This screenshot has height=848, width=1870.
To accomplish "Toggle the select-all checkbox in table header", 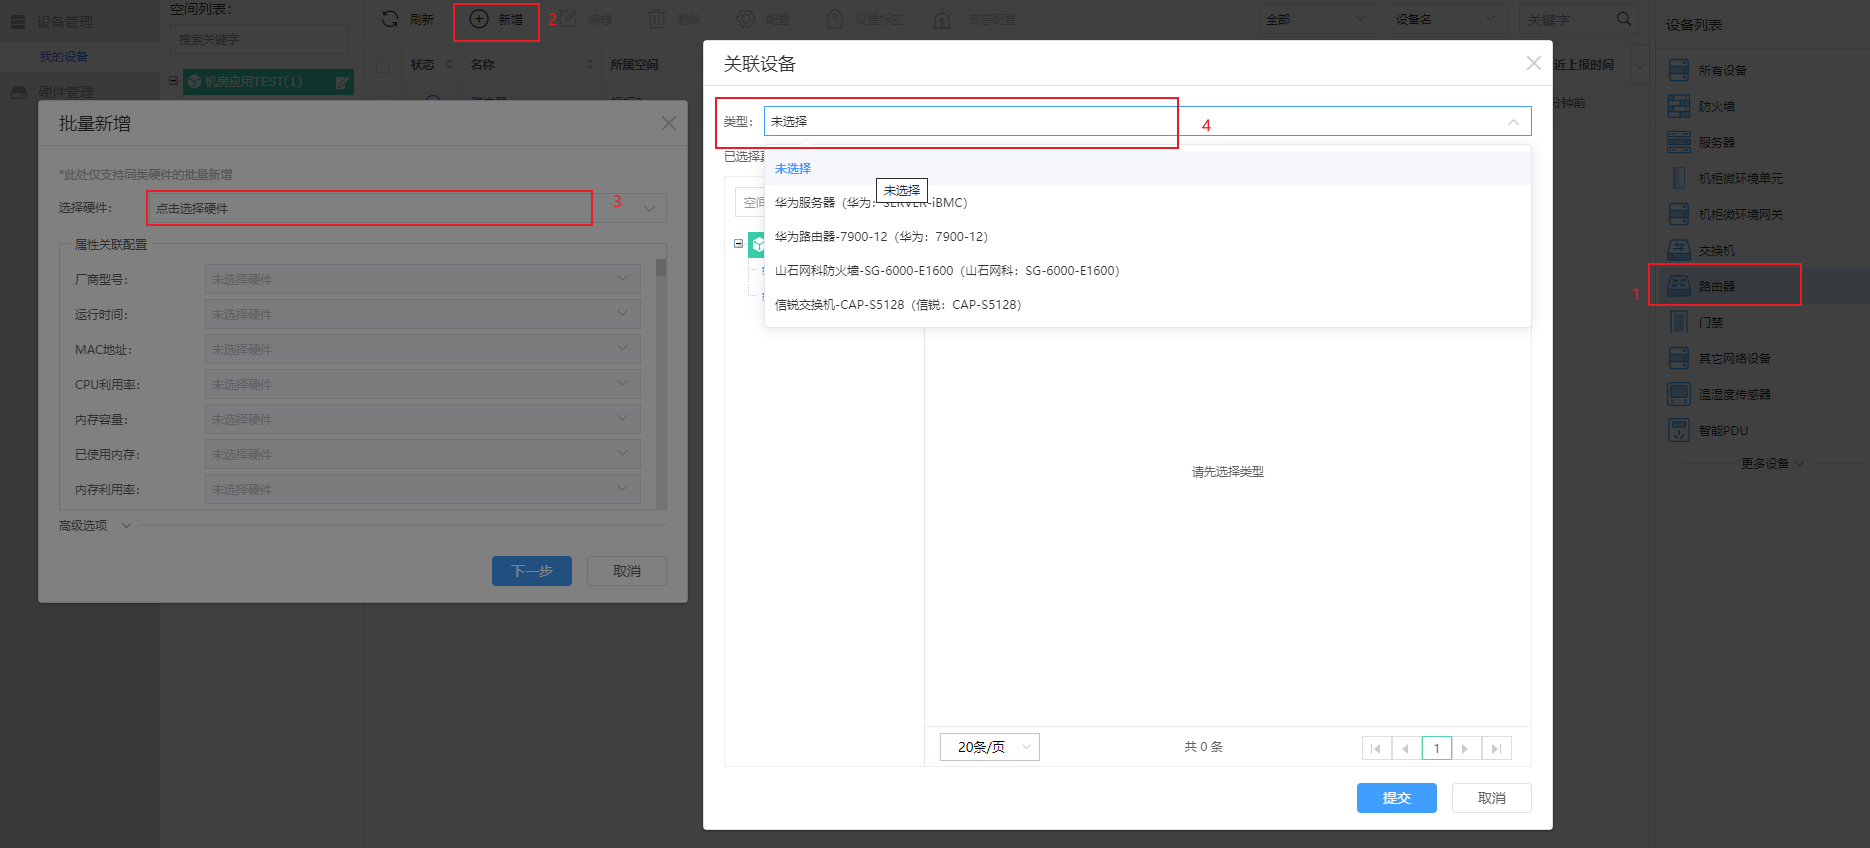I will pyautogui.click(x=383, y=65).
